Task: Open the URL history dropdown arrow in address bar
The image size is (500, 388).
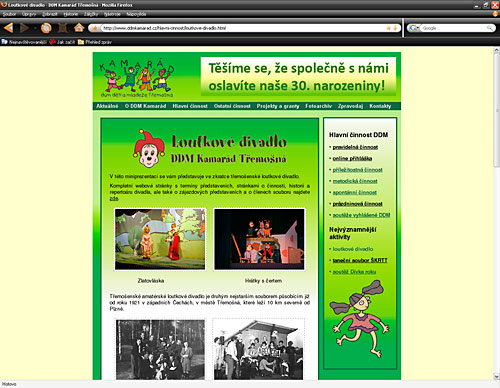Action: point(395,28)
